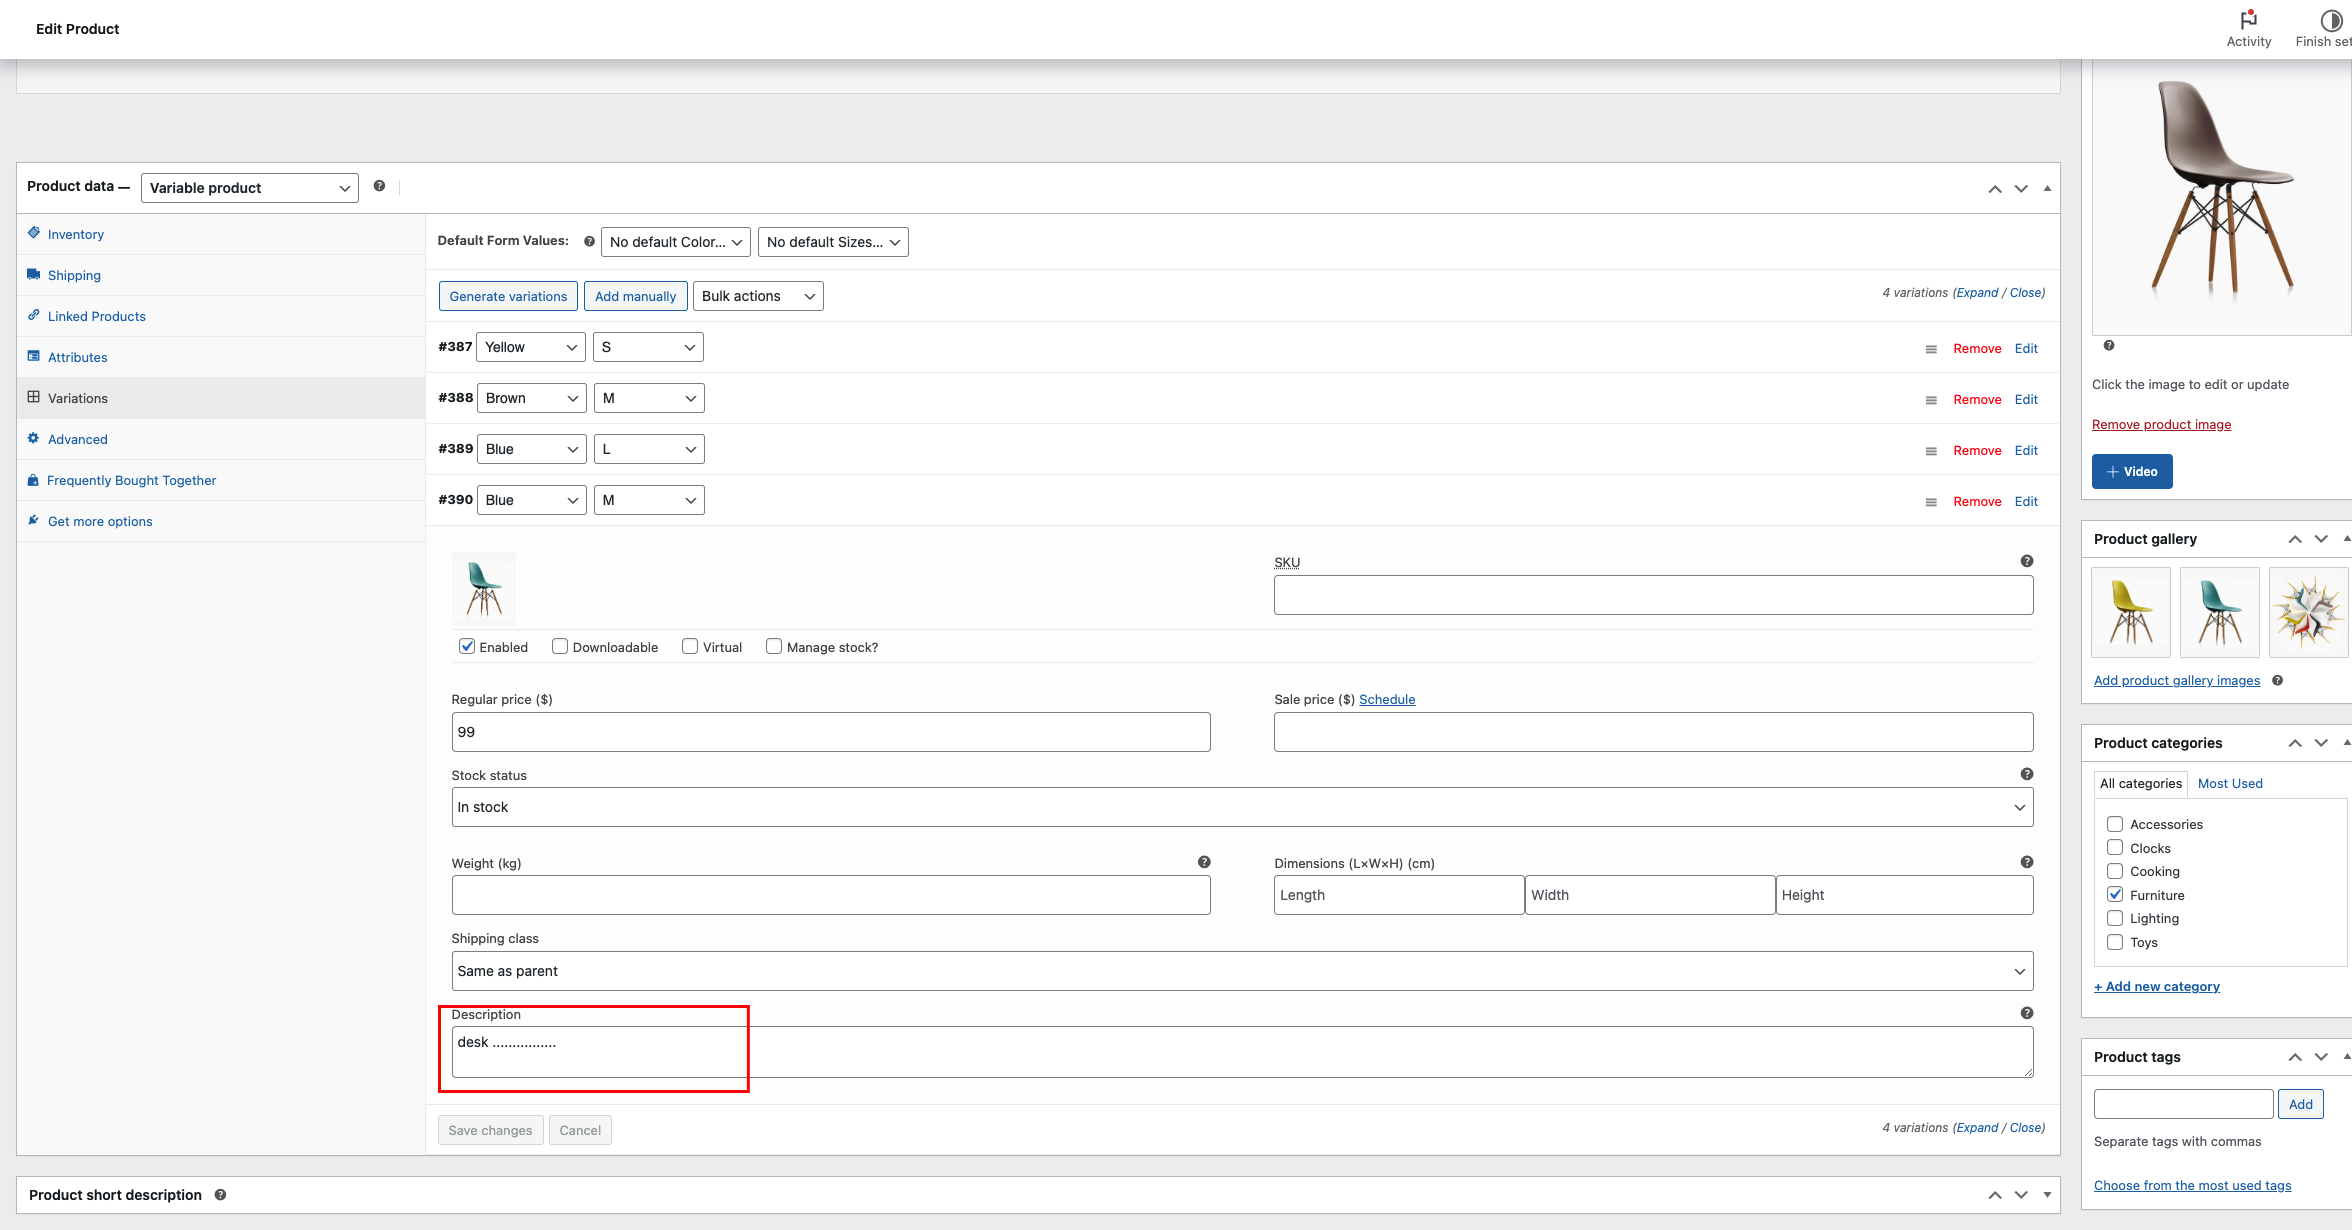Open the Bulk actions dropdown

coord(758,296)
